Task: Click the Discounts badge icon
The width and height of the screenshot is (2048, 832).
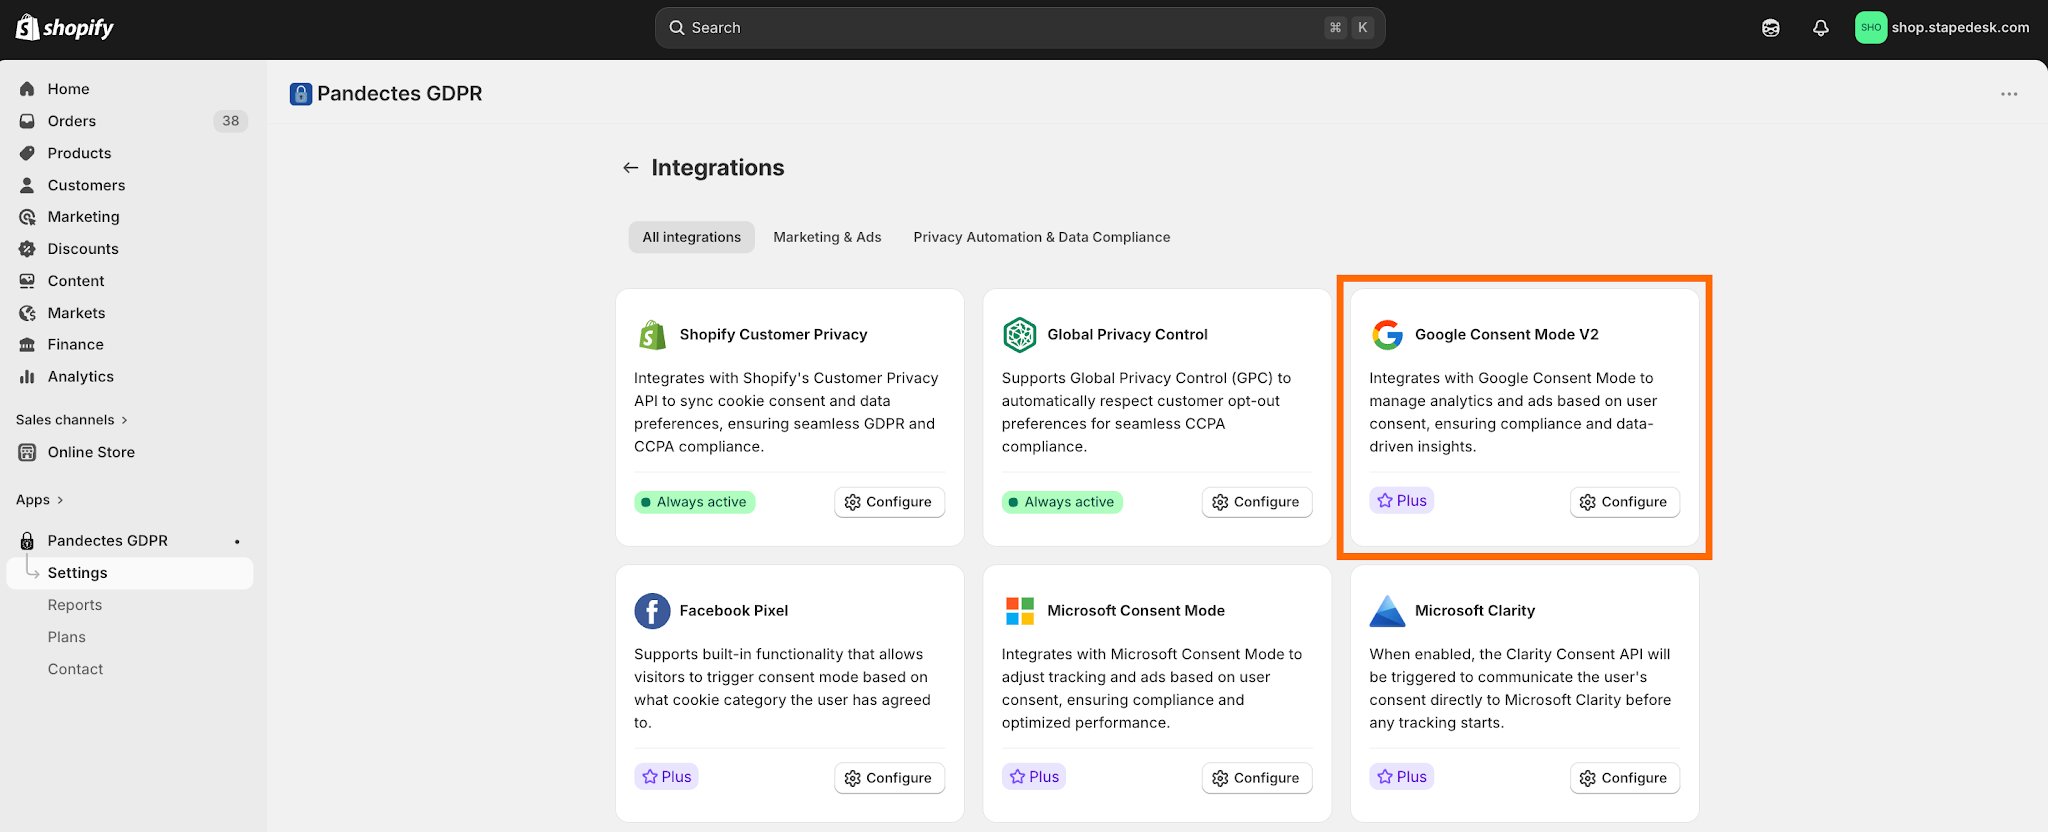Action: [x=27, y=249]
